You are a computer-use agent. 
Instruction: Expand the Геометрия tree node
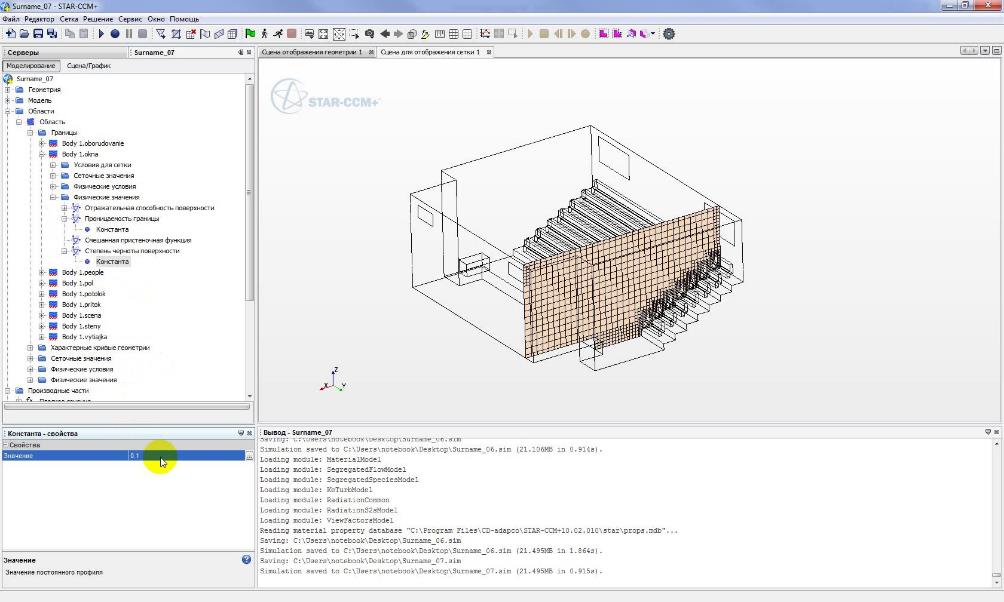pyautogui.click(x=8, y=89)
